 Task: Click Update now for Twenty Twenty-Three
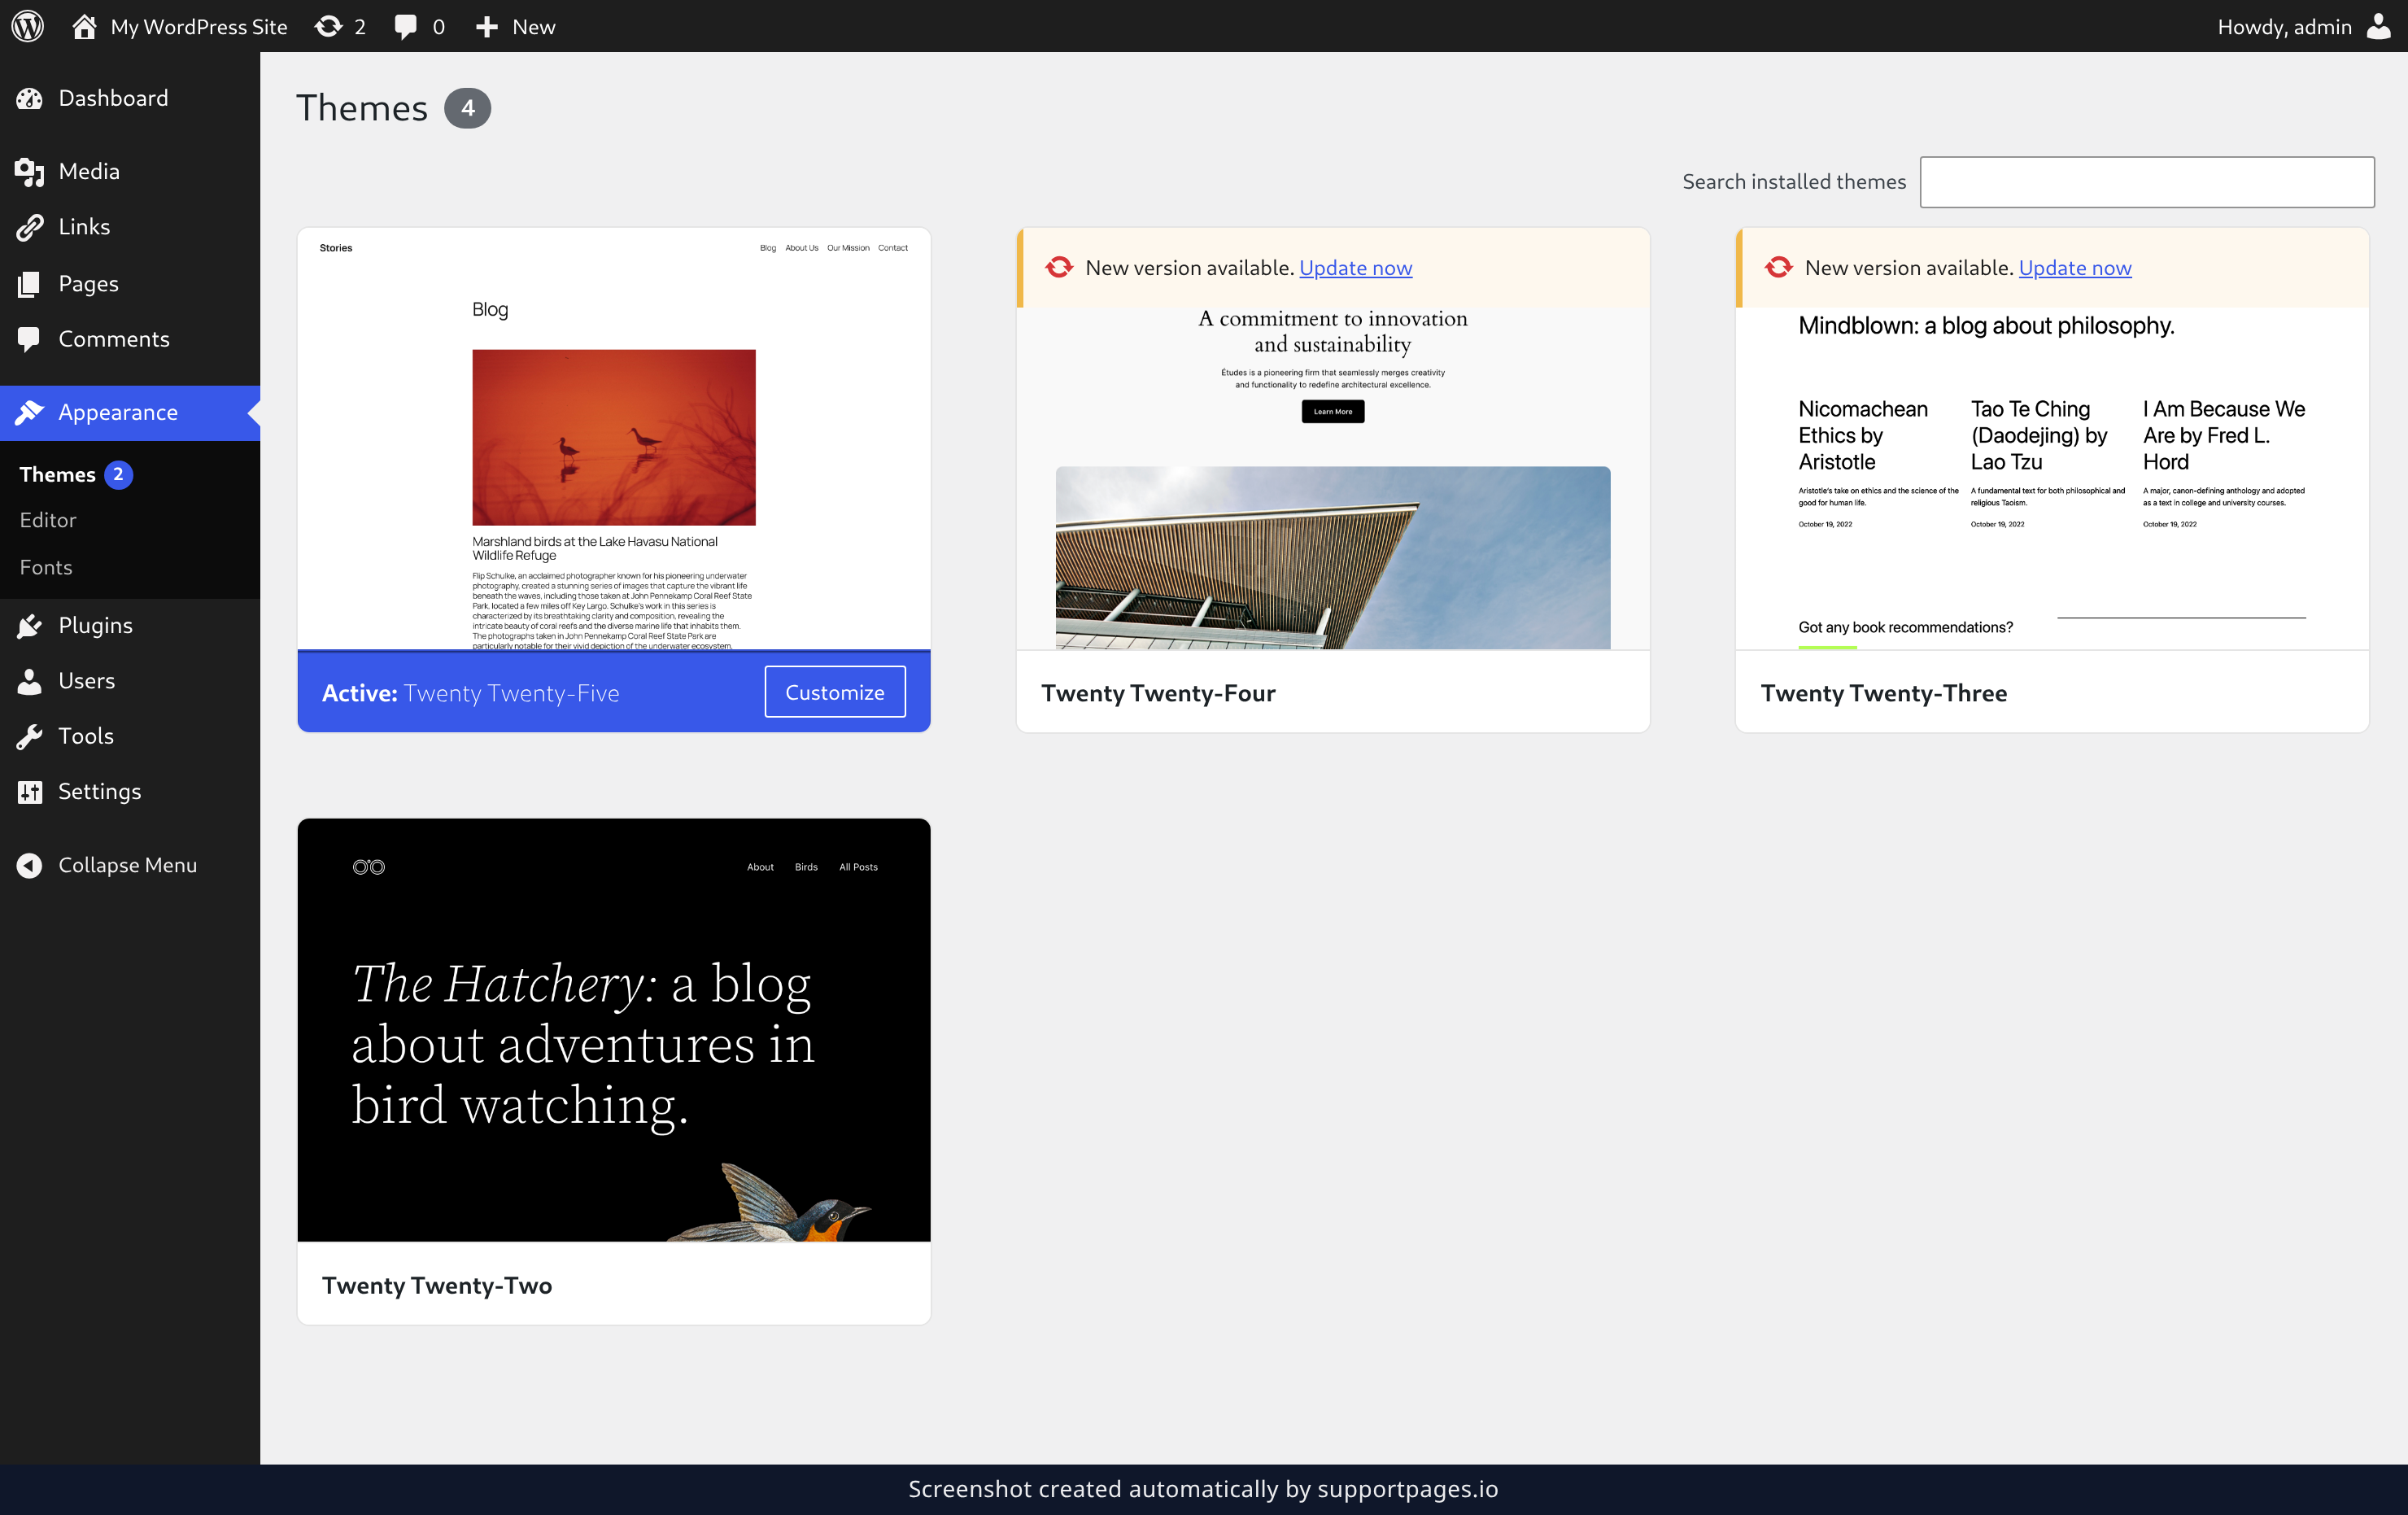click(x=2075, y=268)
